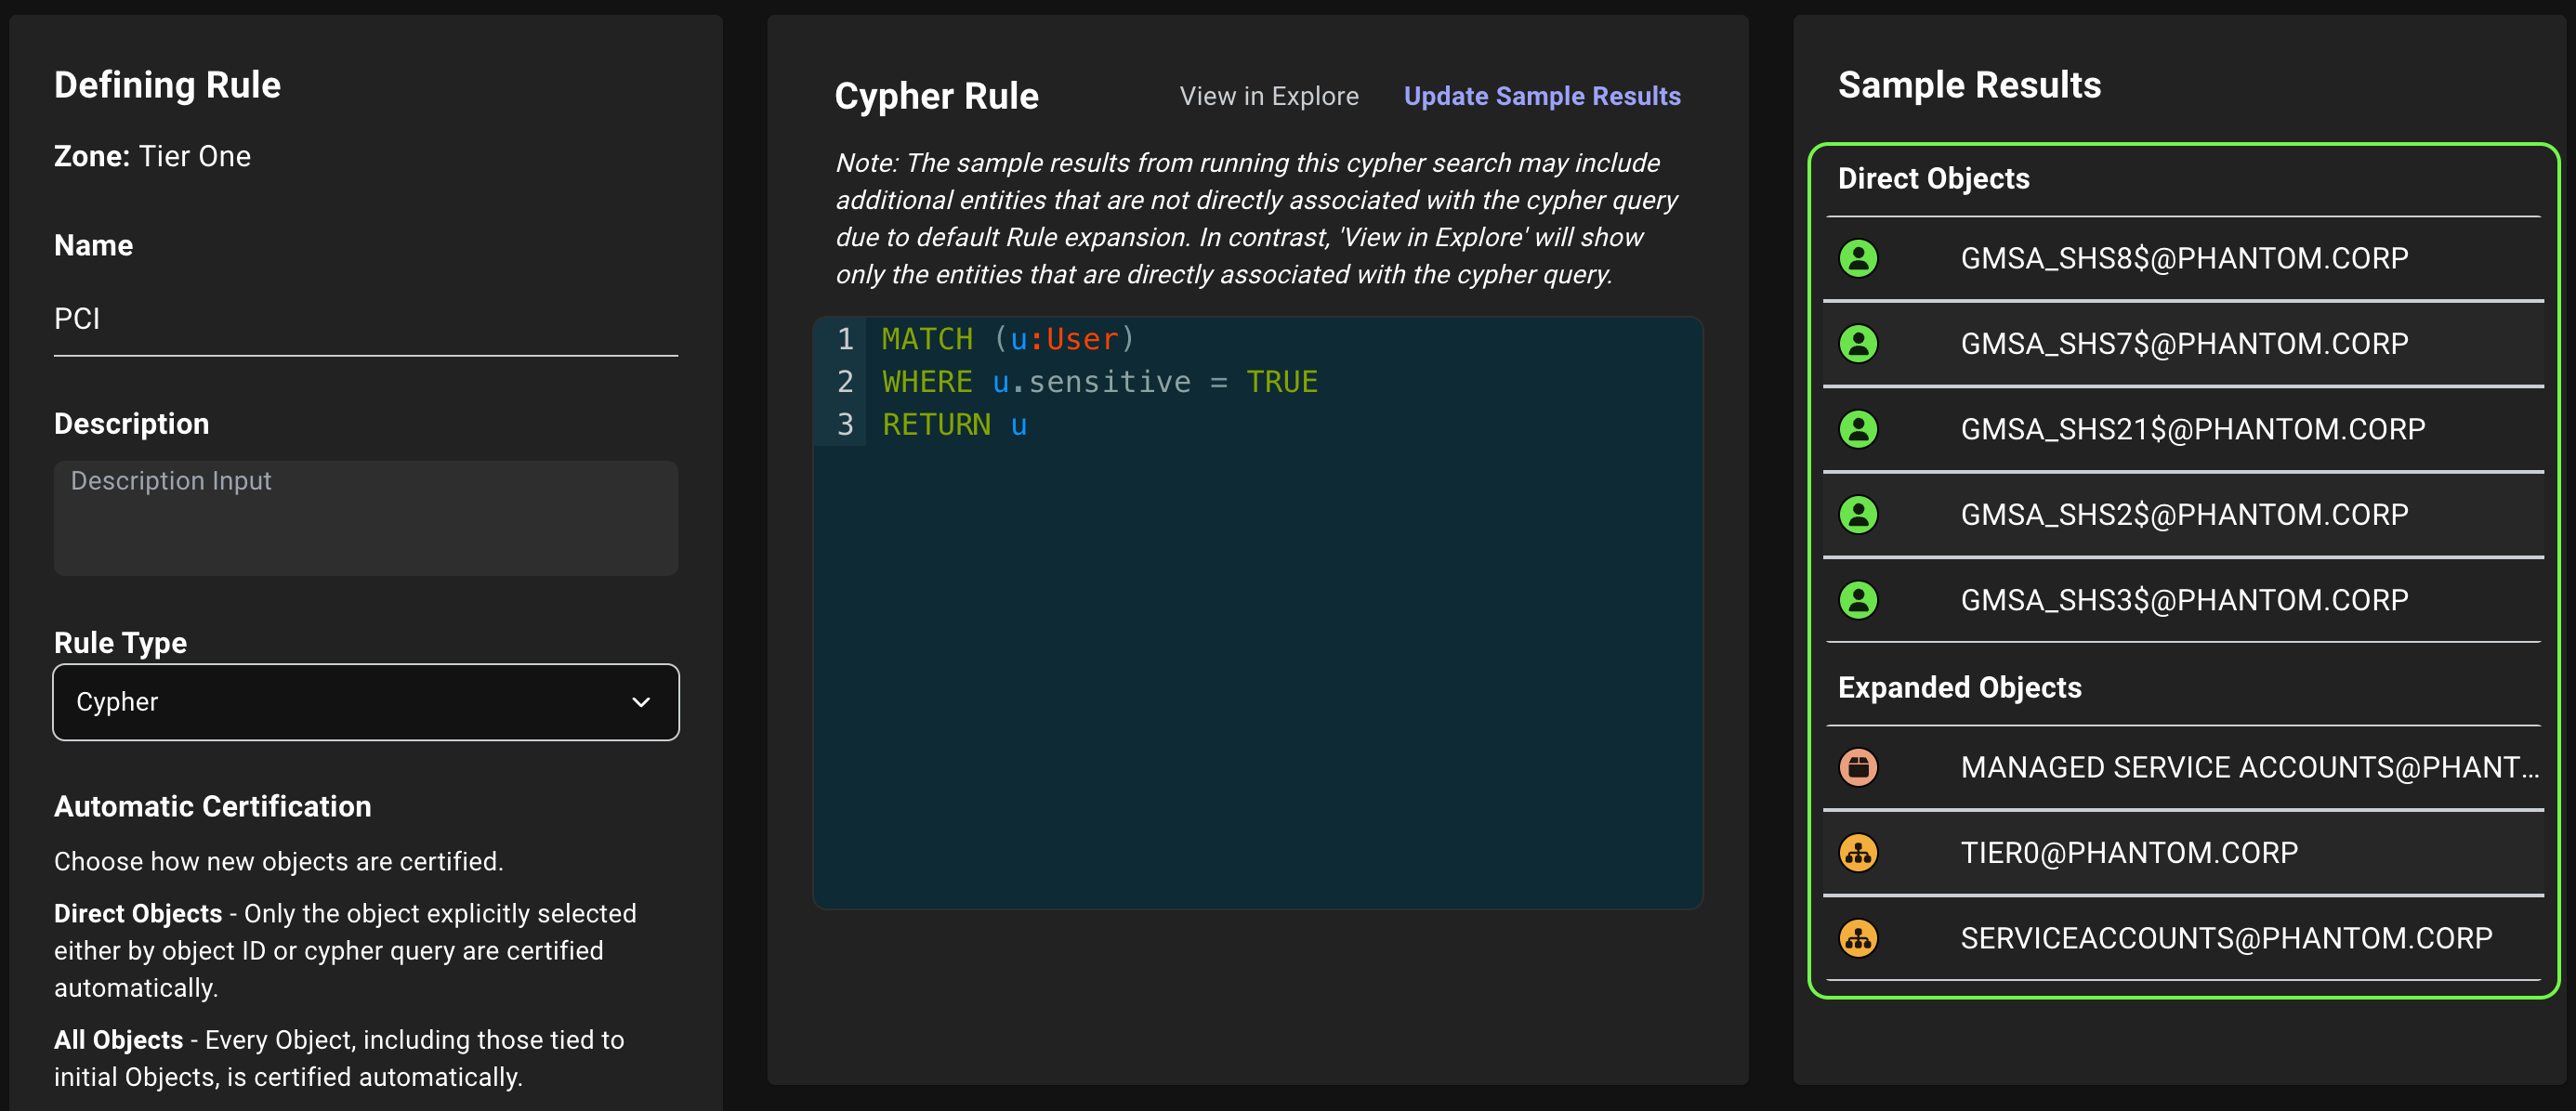Click the PCI name input field
Screen dimensions: 2576x1111
[365, 319]
